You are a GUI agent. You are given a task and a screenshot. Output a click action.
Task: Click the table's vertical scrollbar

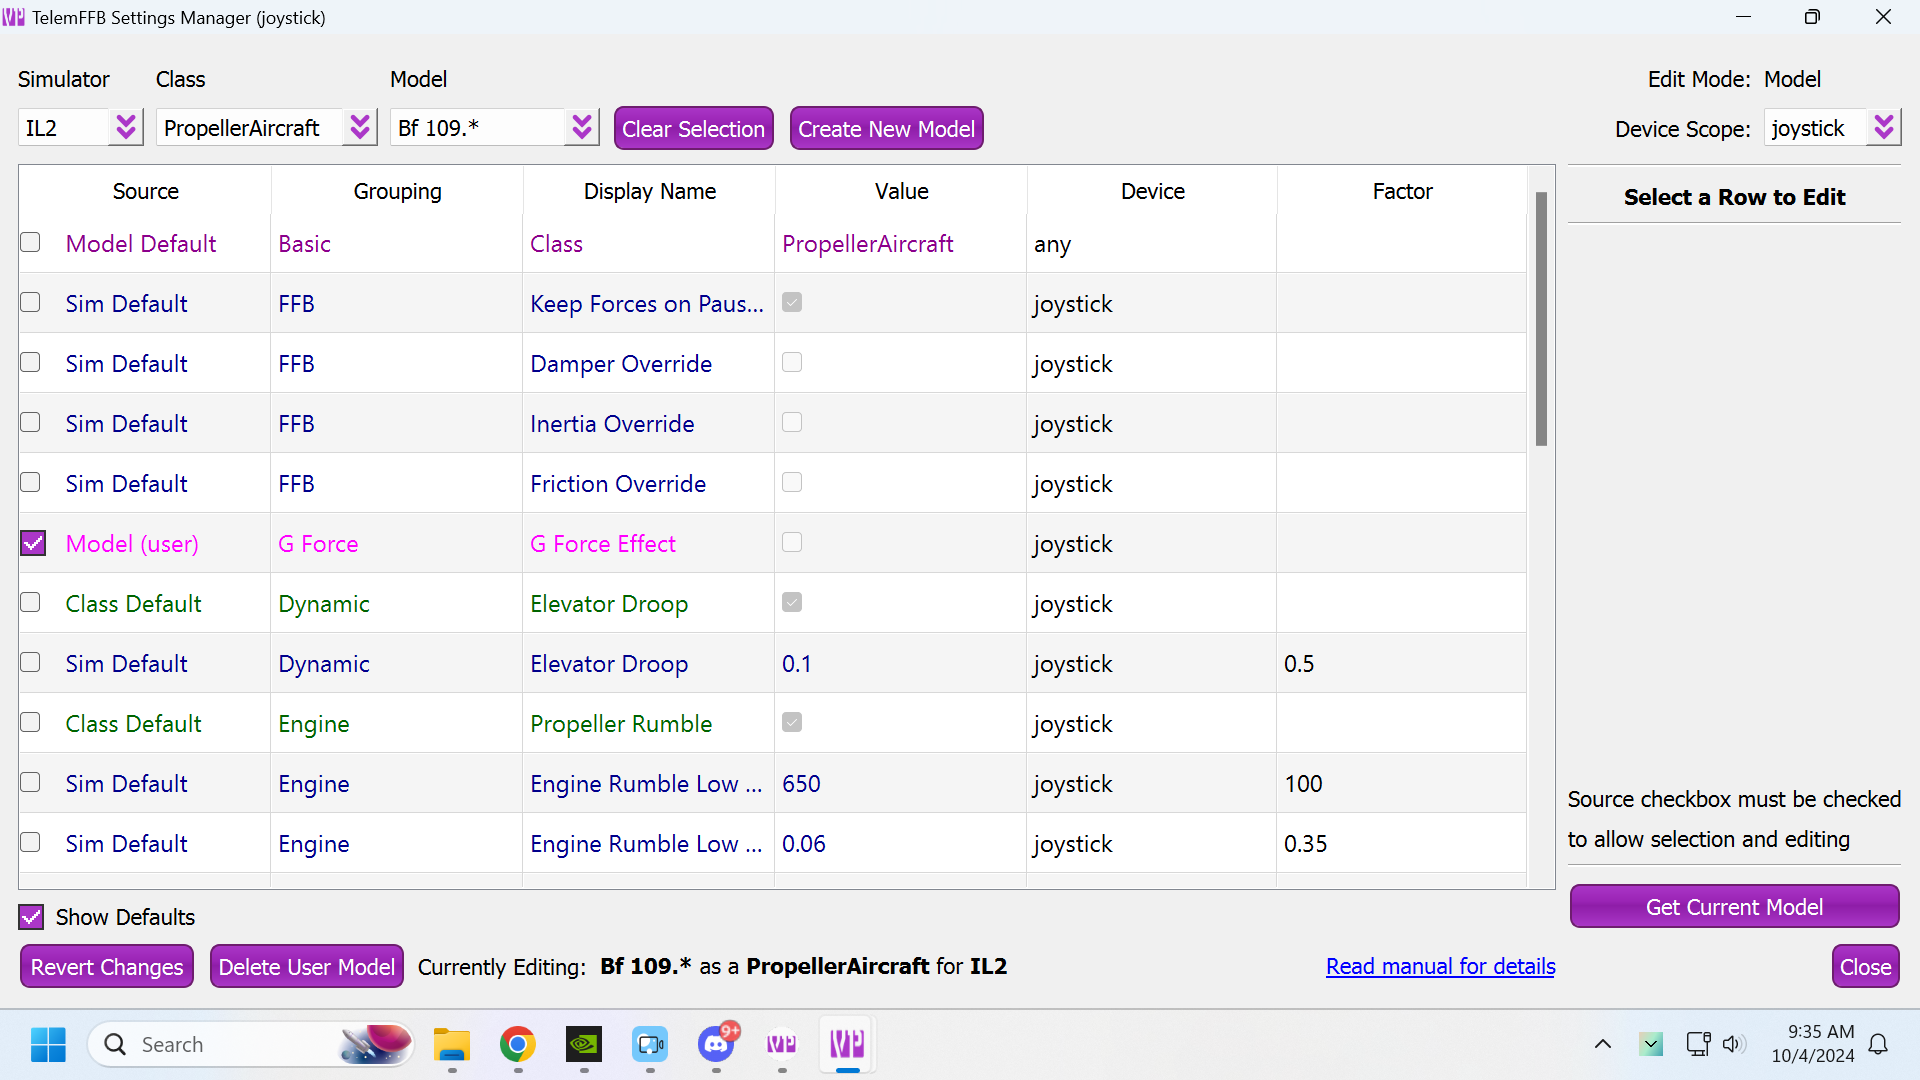1541,320
